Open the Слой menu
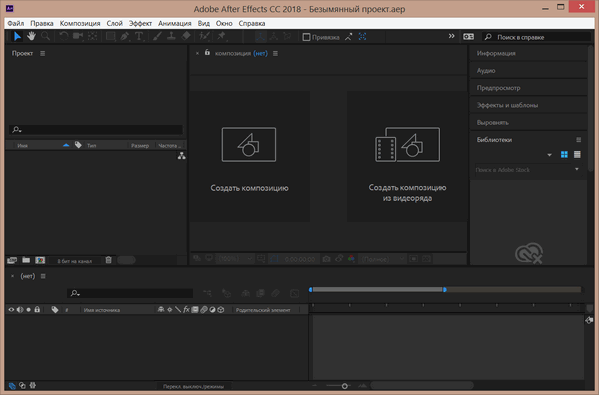The height and width of the screenshot is (395, 599). 115,23
